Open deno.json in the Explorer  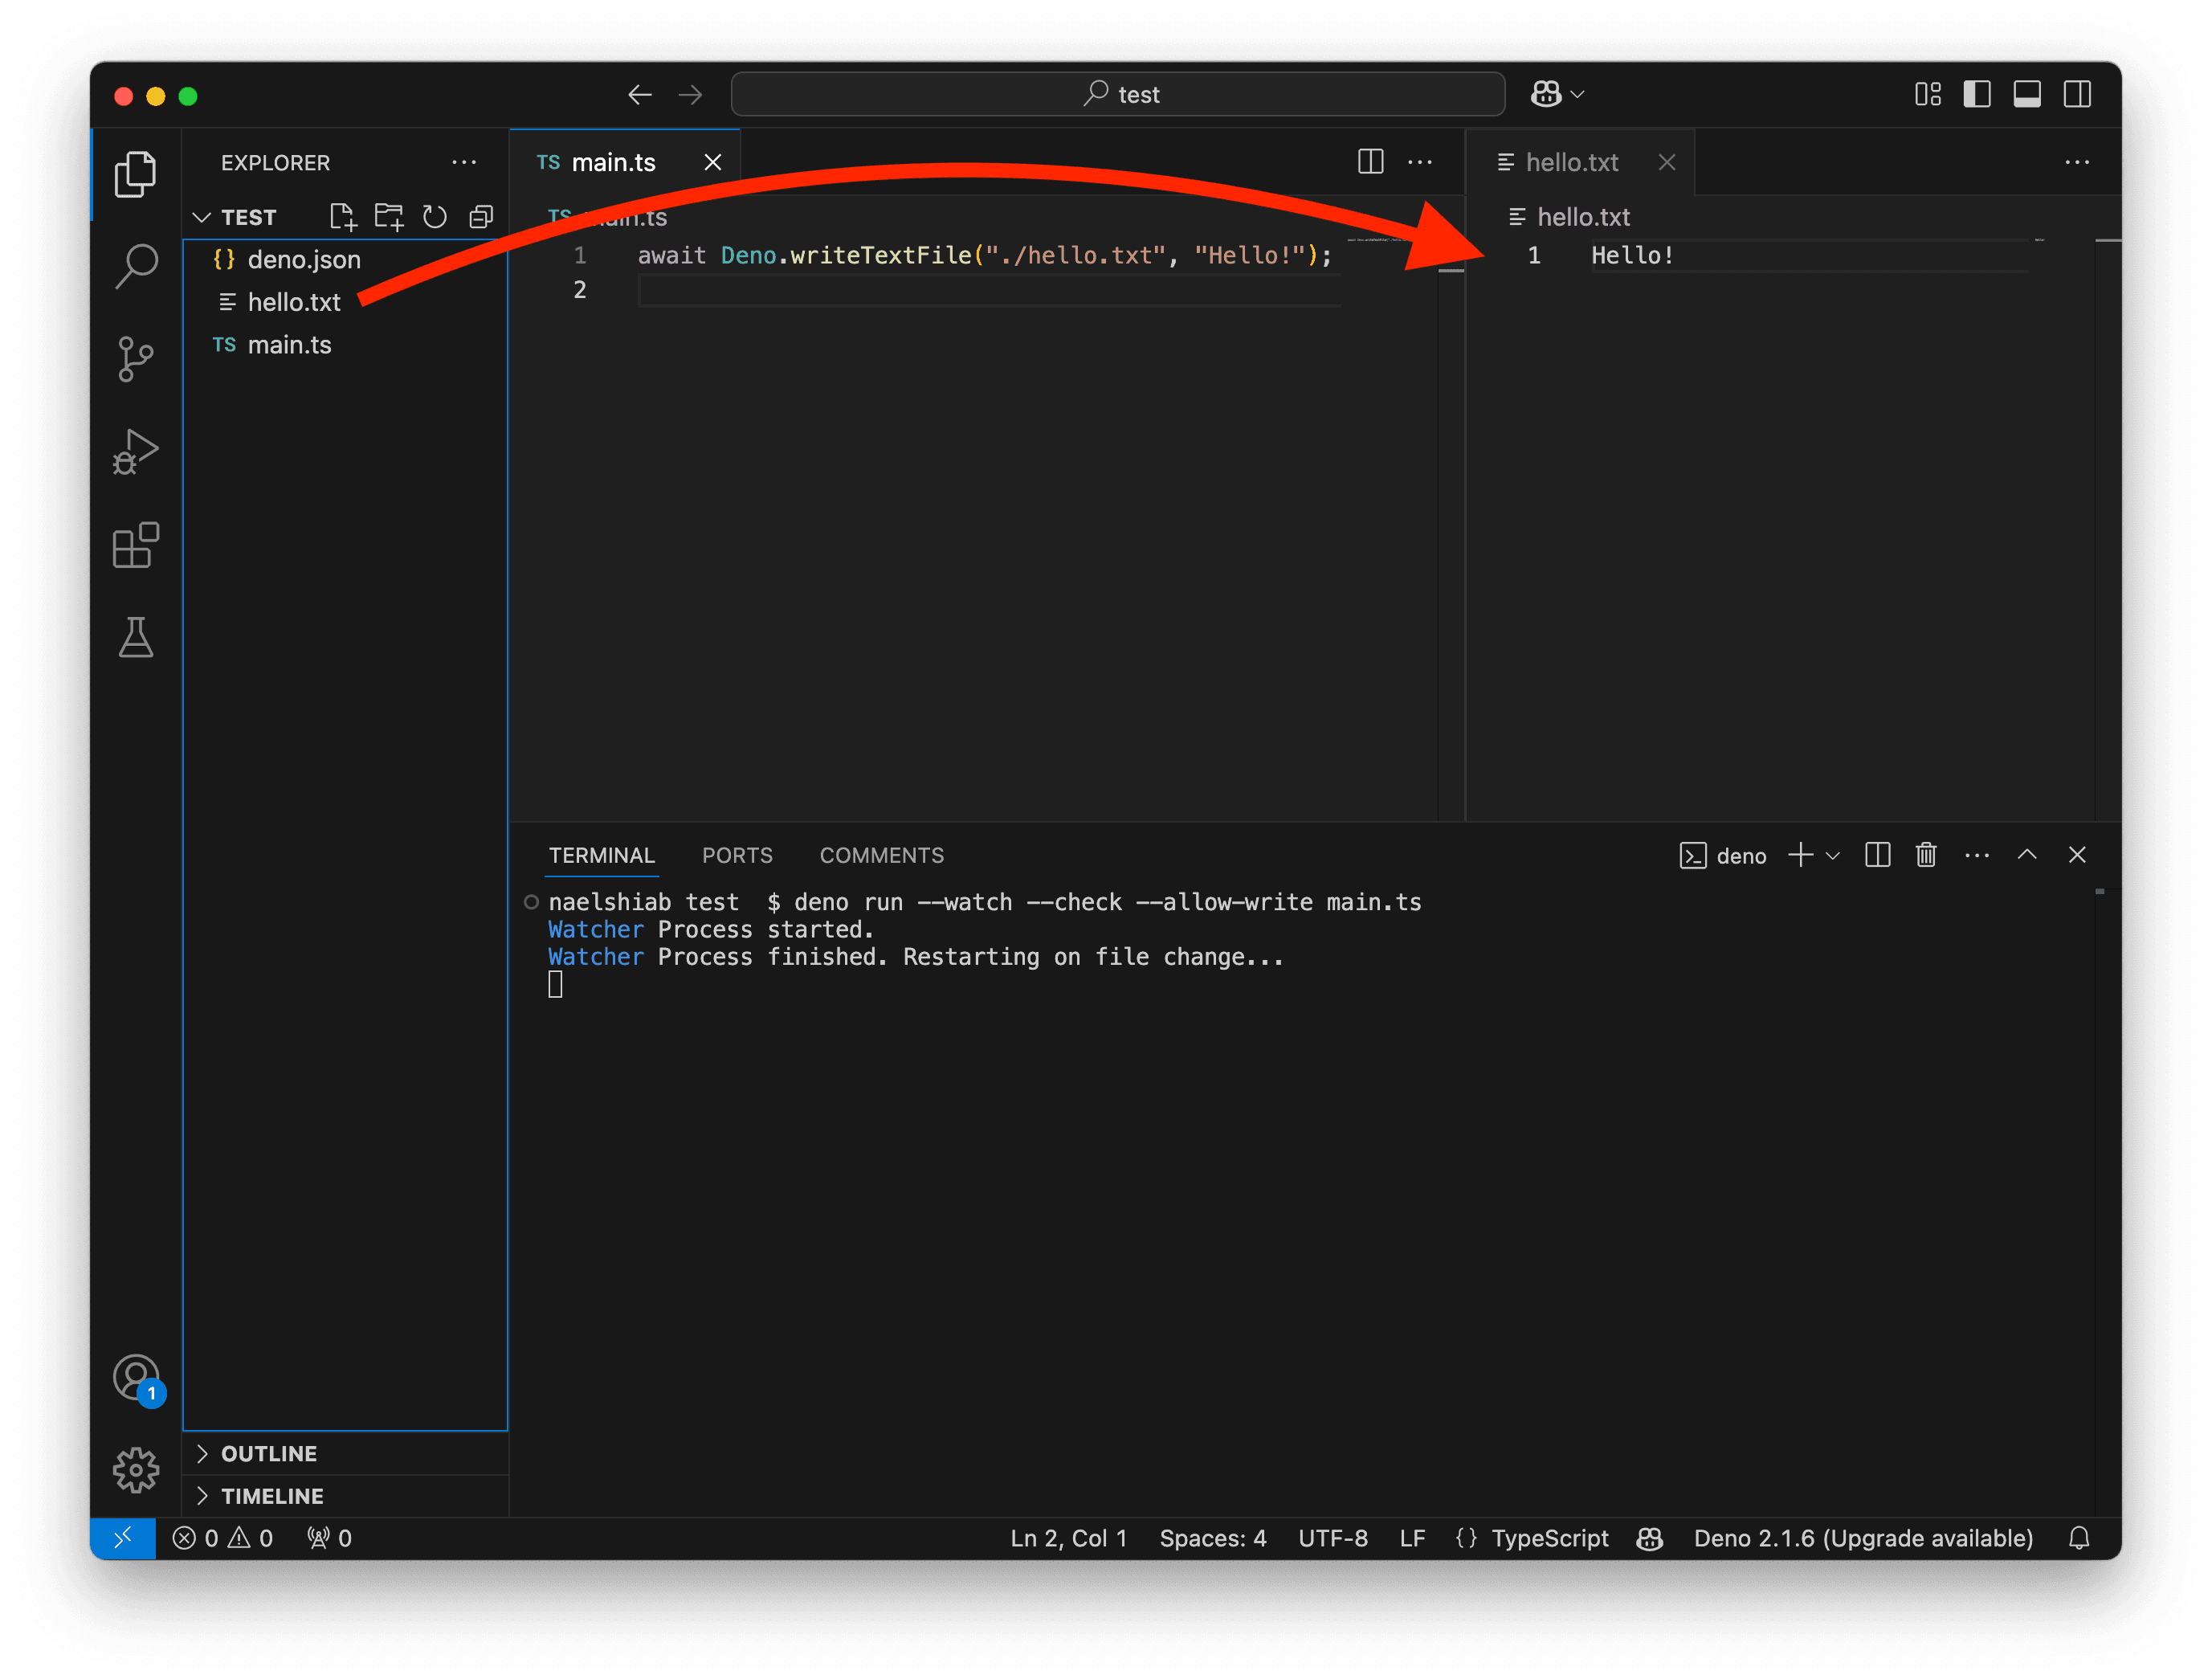pos(345,260)
